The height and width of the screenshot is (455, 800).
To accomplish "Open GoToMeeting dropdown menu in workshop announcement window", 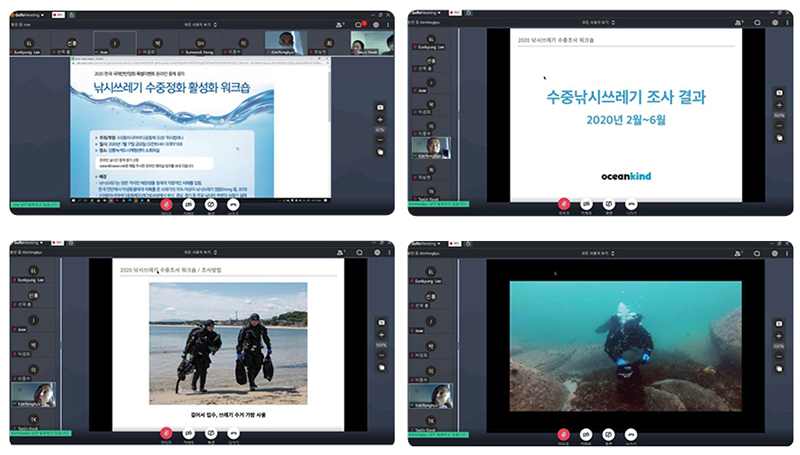I will coord(29,15).
